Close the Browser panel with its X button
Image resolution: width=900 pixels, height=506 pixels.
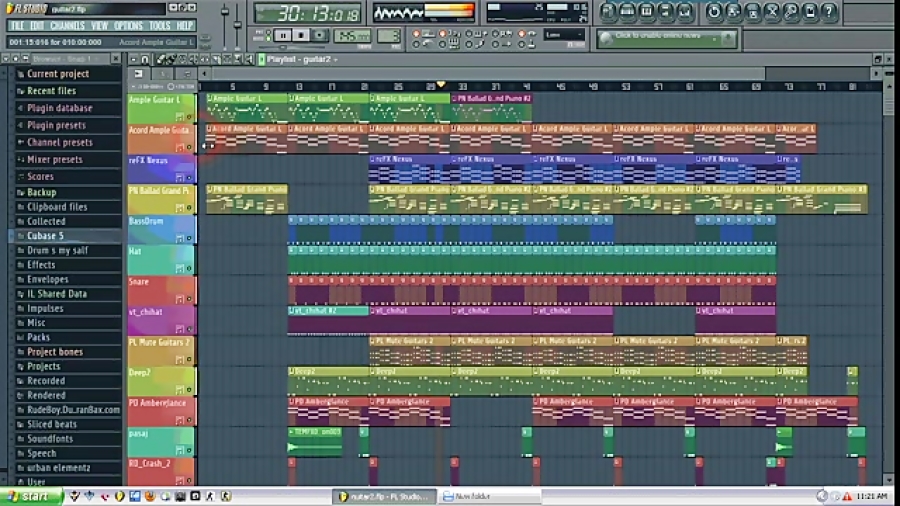coord(115,59)
